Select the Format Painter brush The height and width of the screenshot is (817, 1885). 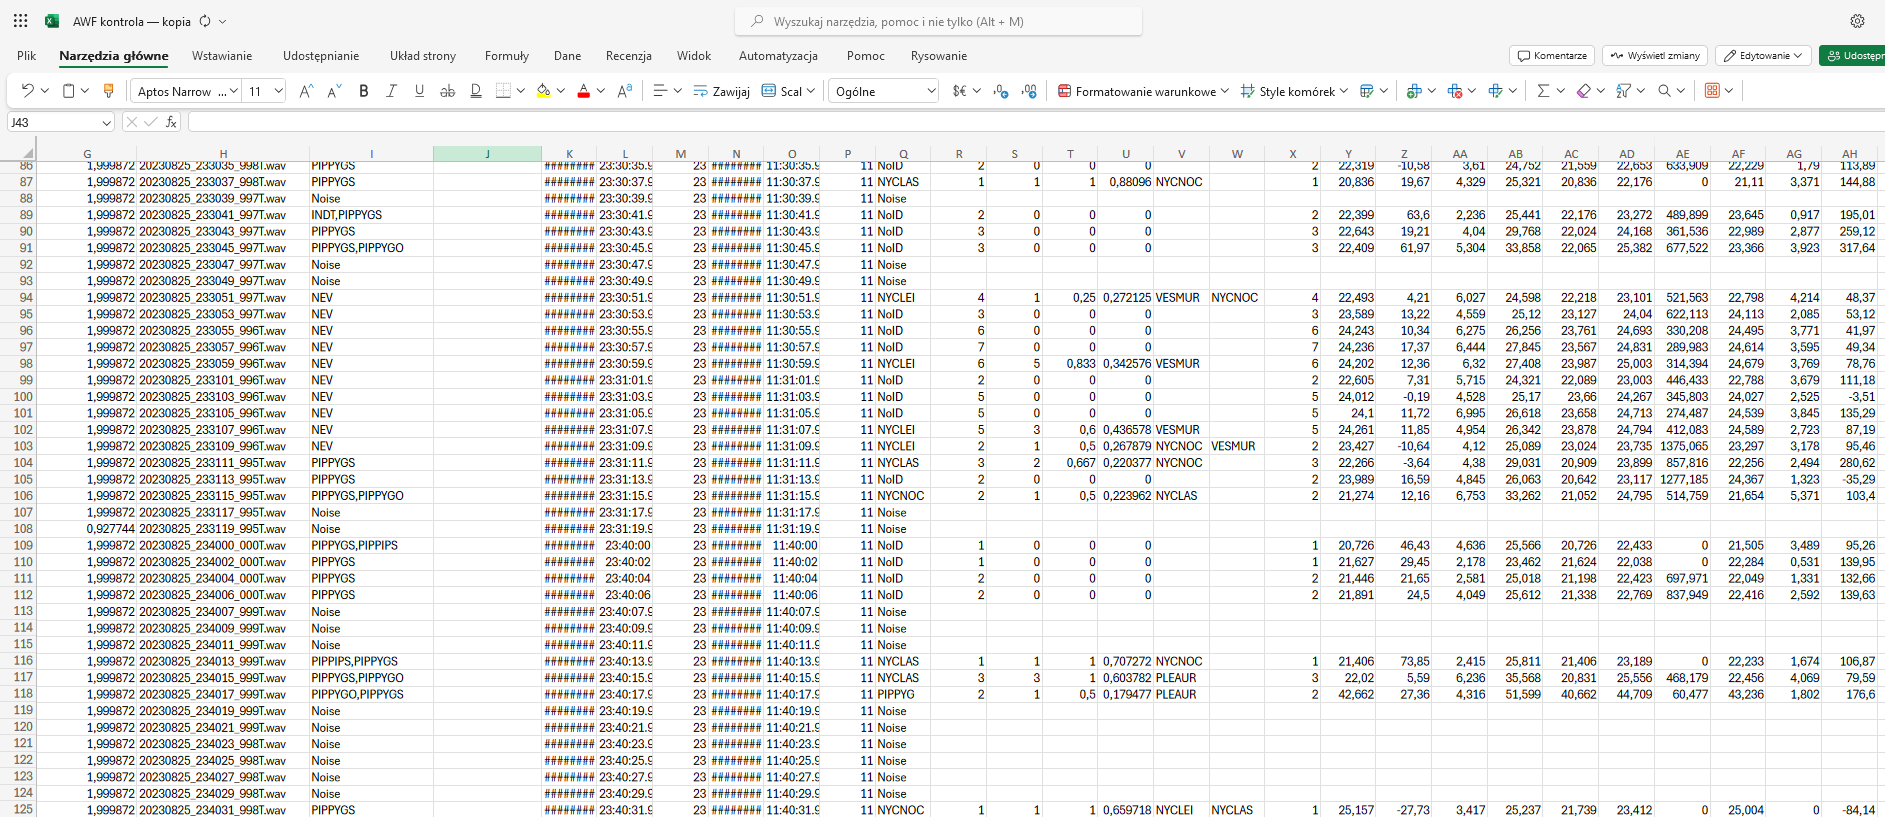pos(109,91)
